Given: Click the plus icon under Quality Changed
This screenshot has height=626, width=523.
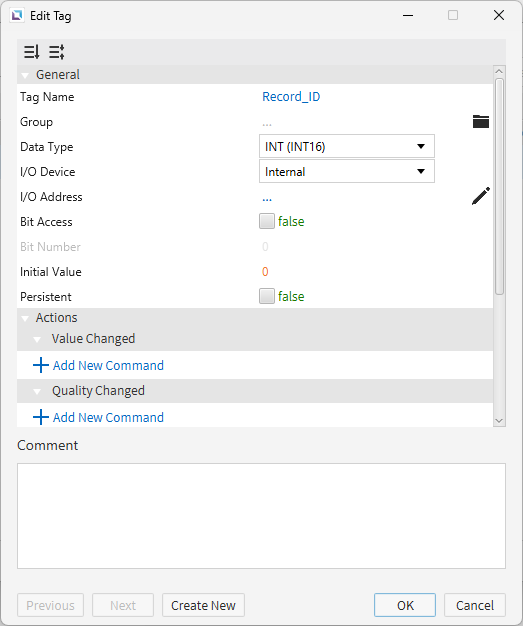Looking at the screenshot, I should click(41, 417).
